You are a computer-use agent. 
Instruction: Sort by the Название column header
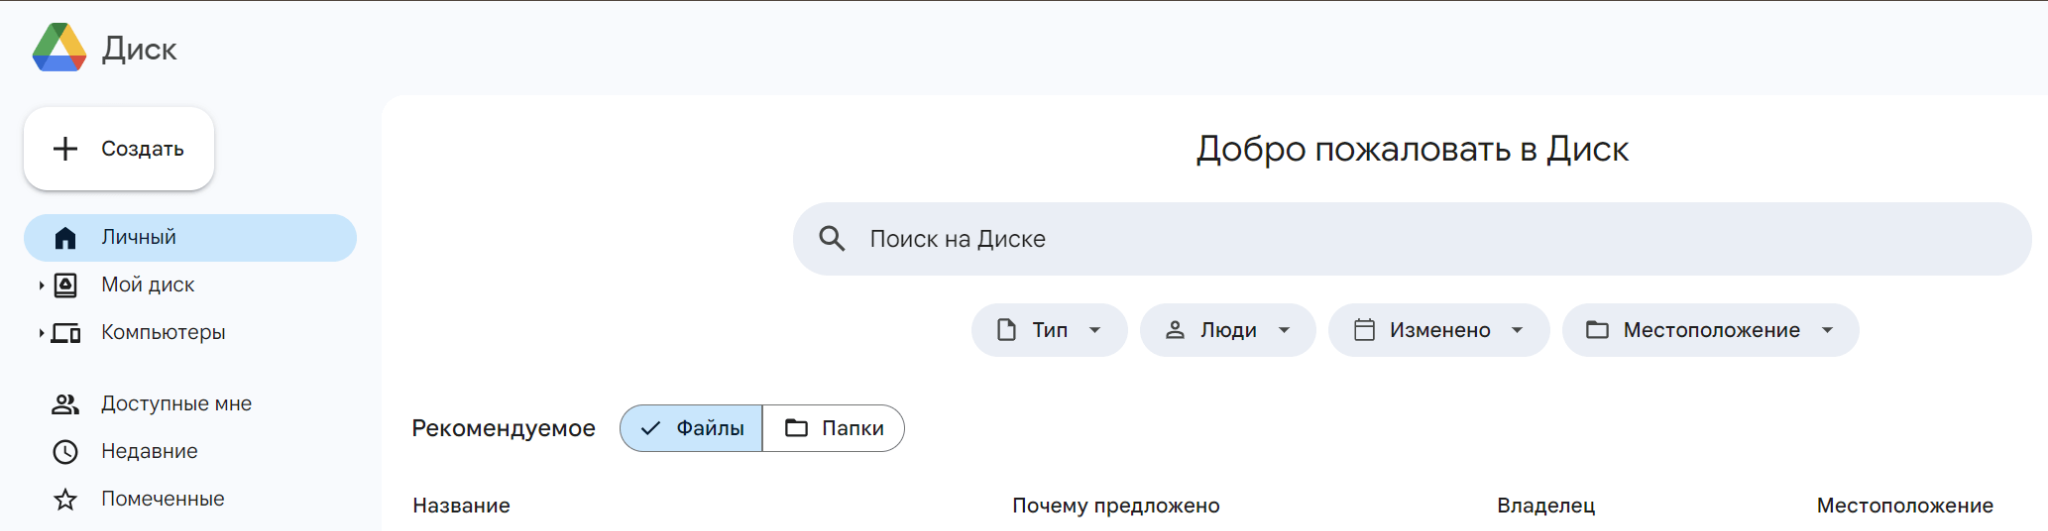(461, 505)
